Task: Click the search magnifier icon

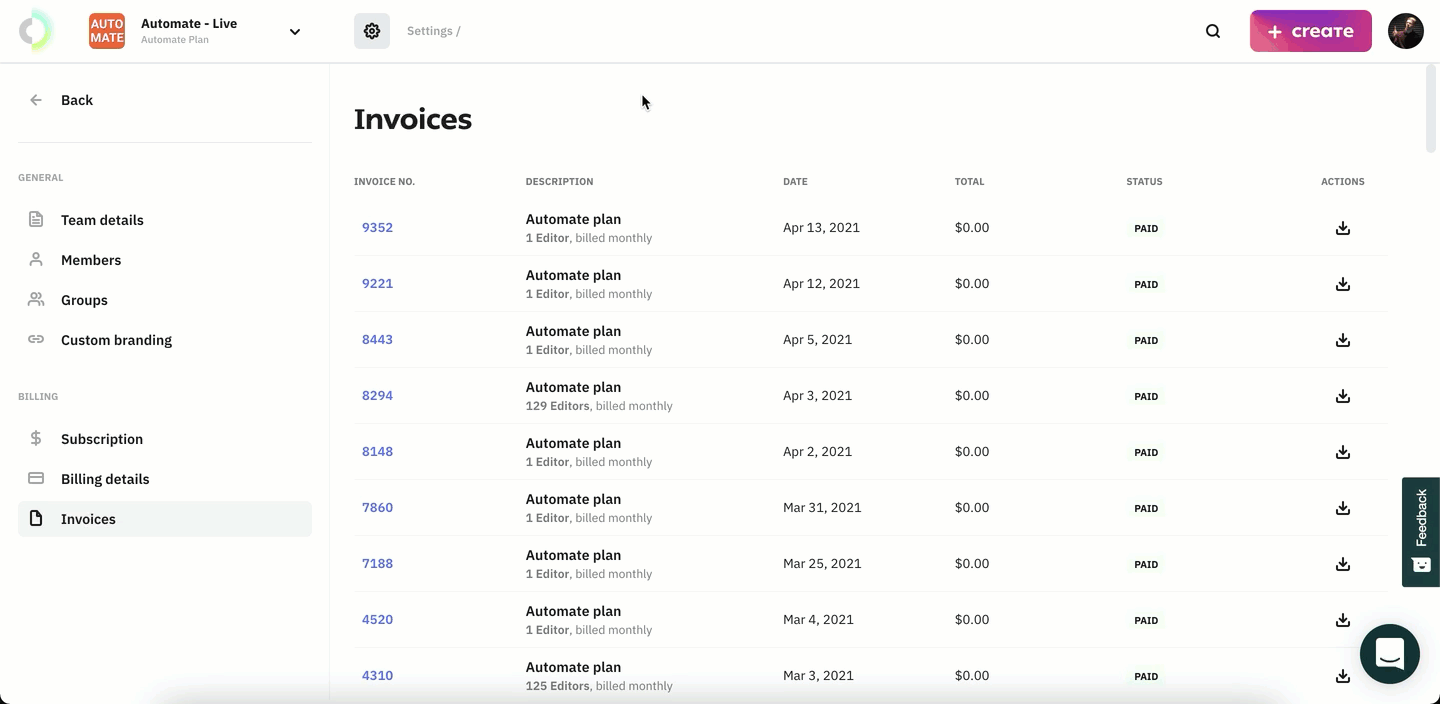Action: 1213,31
